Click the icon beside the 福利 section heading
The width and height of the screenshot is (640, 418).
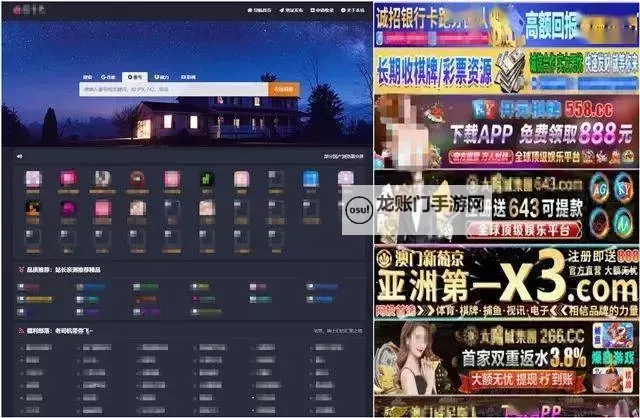coord(21,331)
